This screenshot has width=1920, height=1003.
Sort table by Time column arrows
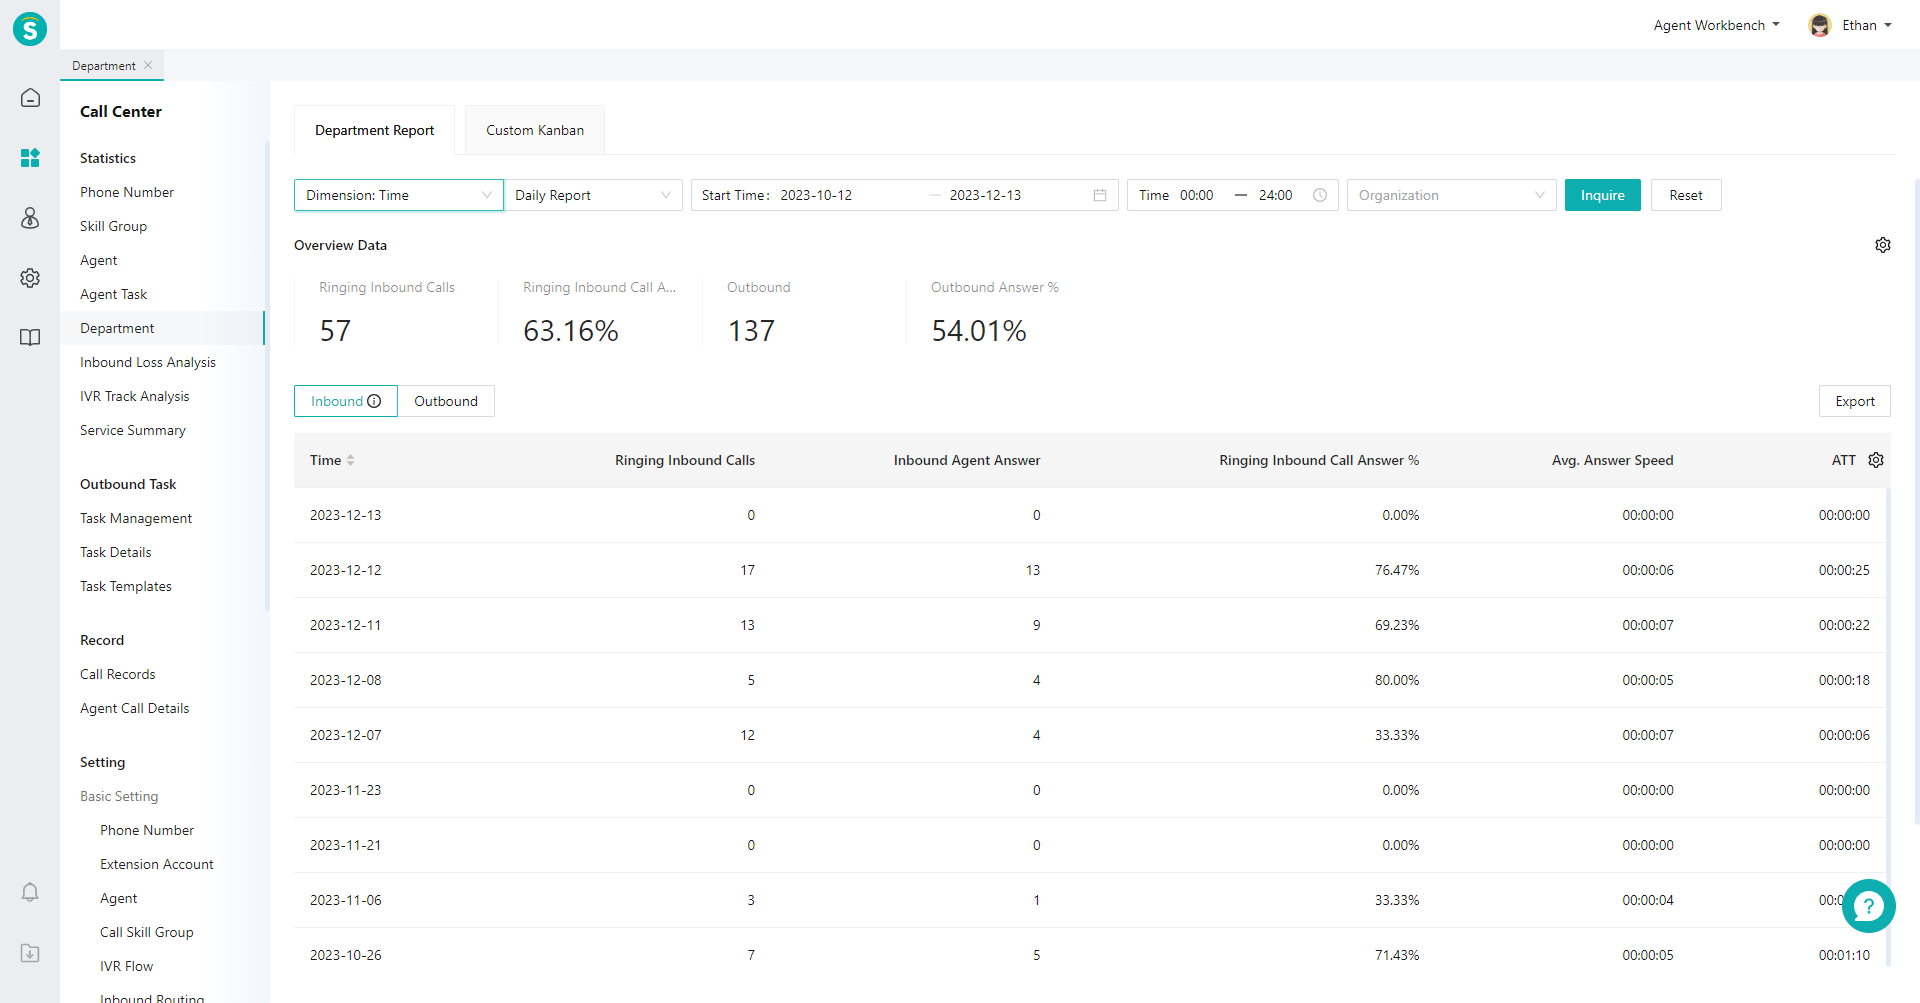[x=351, y=460]
